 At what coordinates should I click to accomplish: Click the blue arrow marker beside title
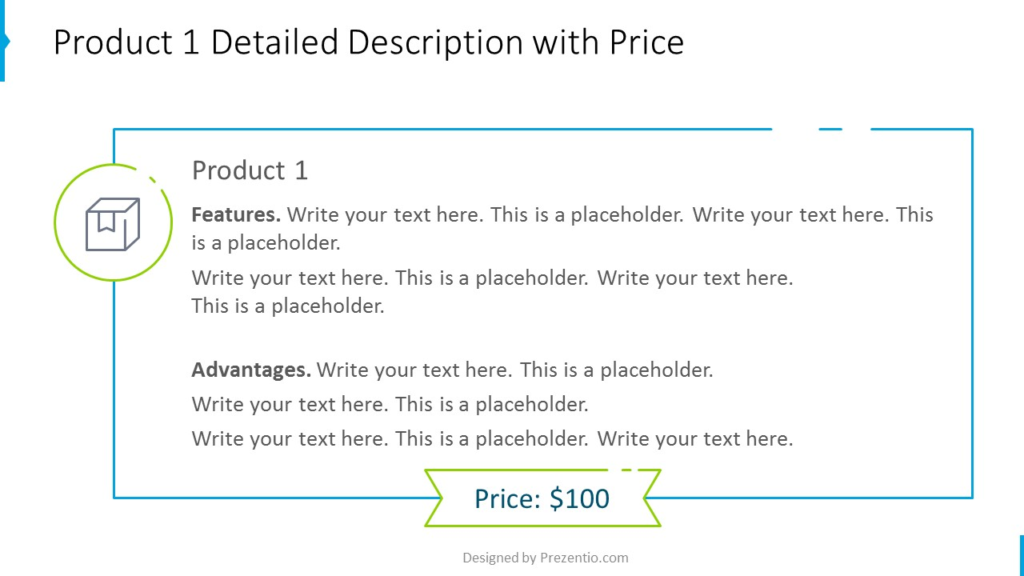(x=5, y=40)
